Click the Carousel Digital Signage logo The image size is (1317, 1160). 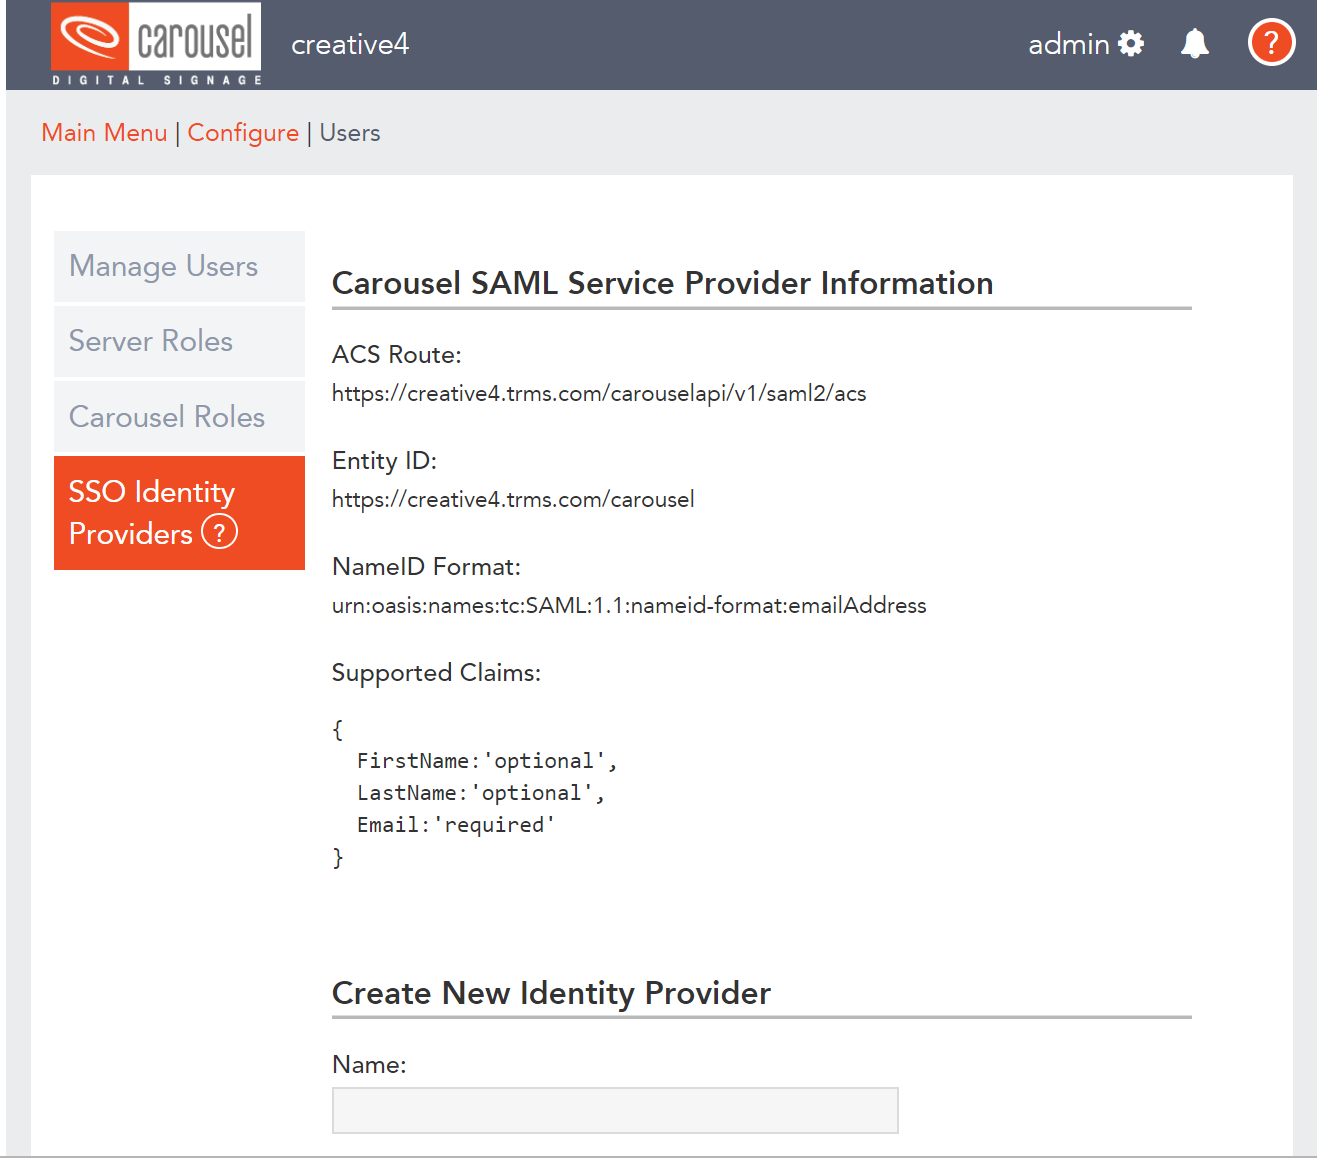point(155,43)
